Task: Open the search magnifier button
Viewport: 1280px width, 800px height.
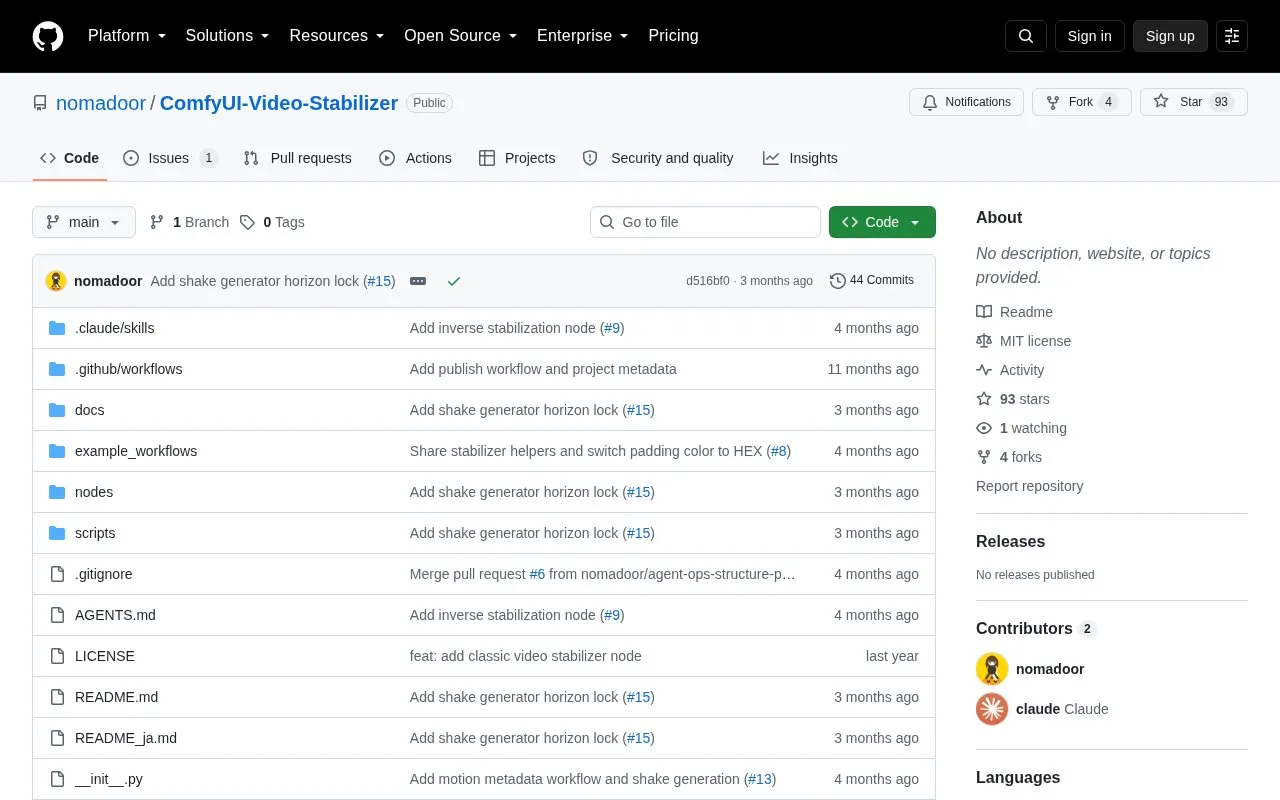Action: (1026, 36)
